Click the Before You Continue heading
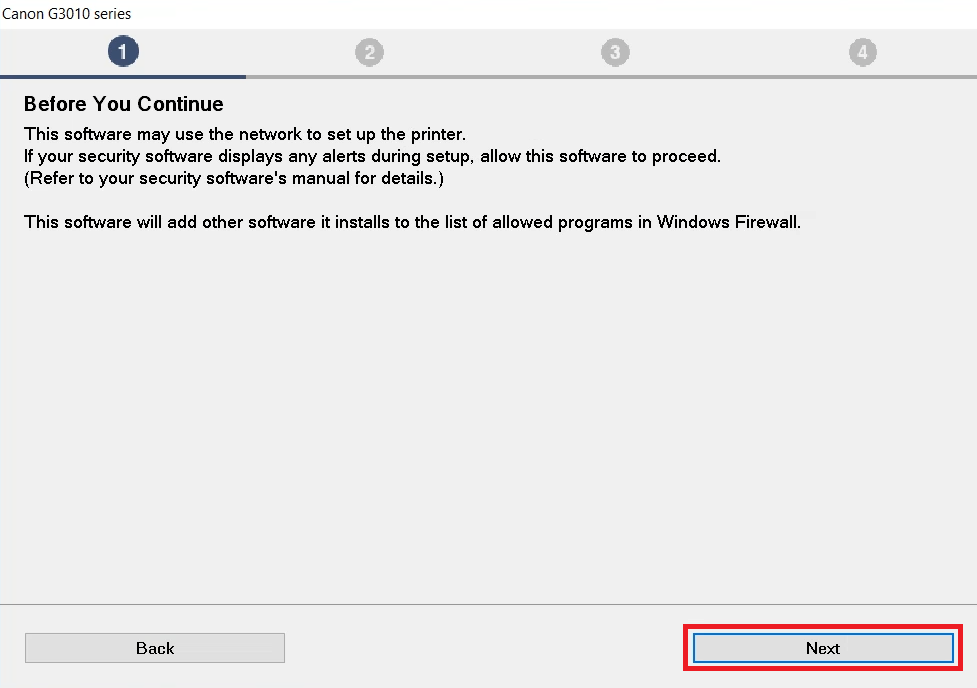 [123, 103]
